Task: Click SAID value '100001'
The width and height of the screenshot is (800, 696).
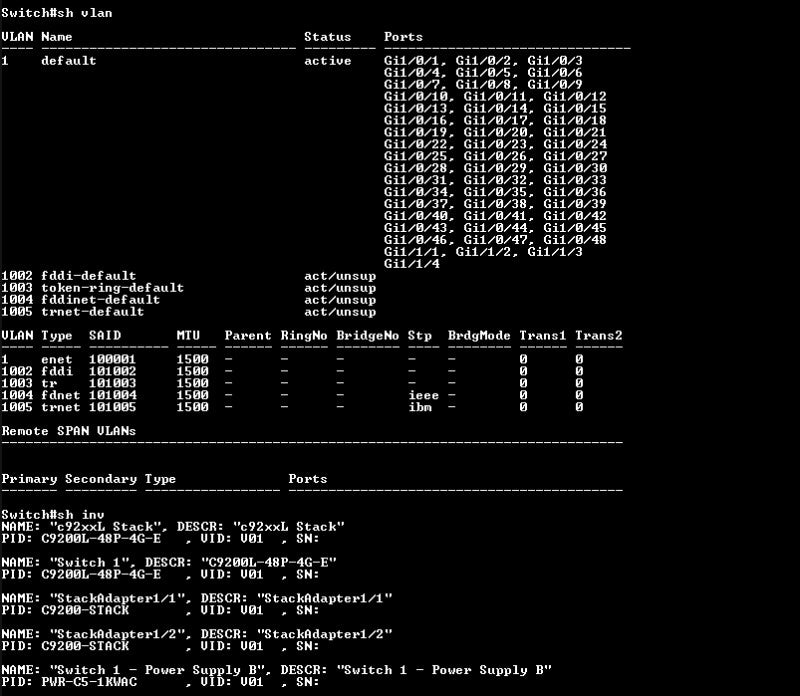Action: 112,360
